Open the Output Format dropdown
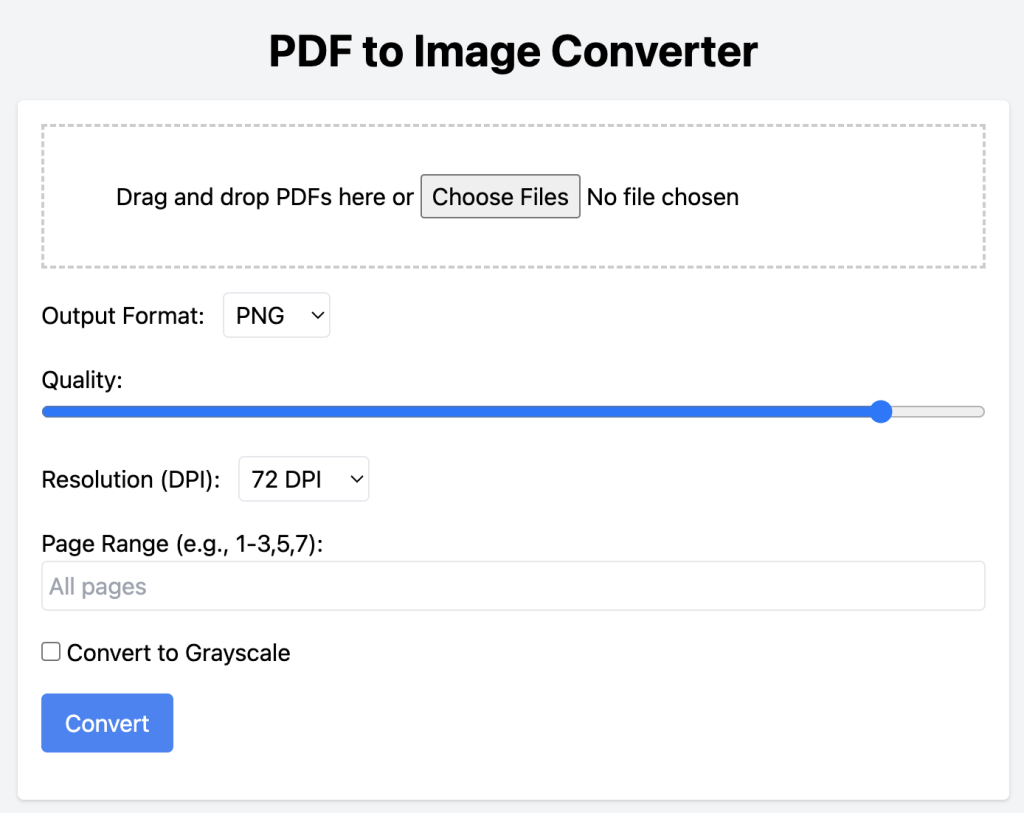The image size is (1024, 813). point(276,314)
